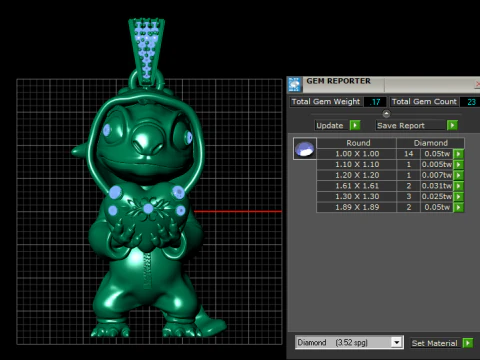Collapse the panel with the round up-arrow toggle

pyautogui.click(x=386, y=114)
